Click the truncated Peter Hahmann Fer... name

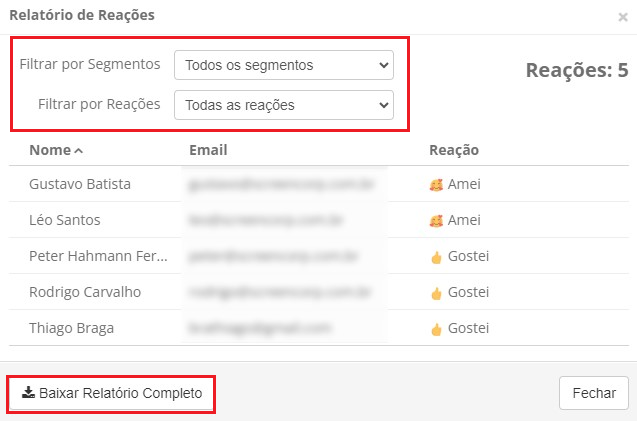tap(98, 256)
